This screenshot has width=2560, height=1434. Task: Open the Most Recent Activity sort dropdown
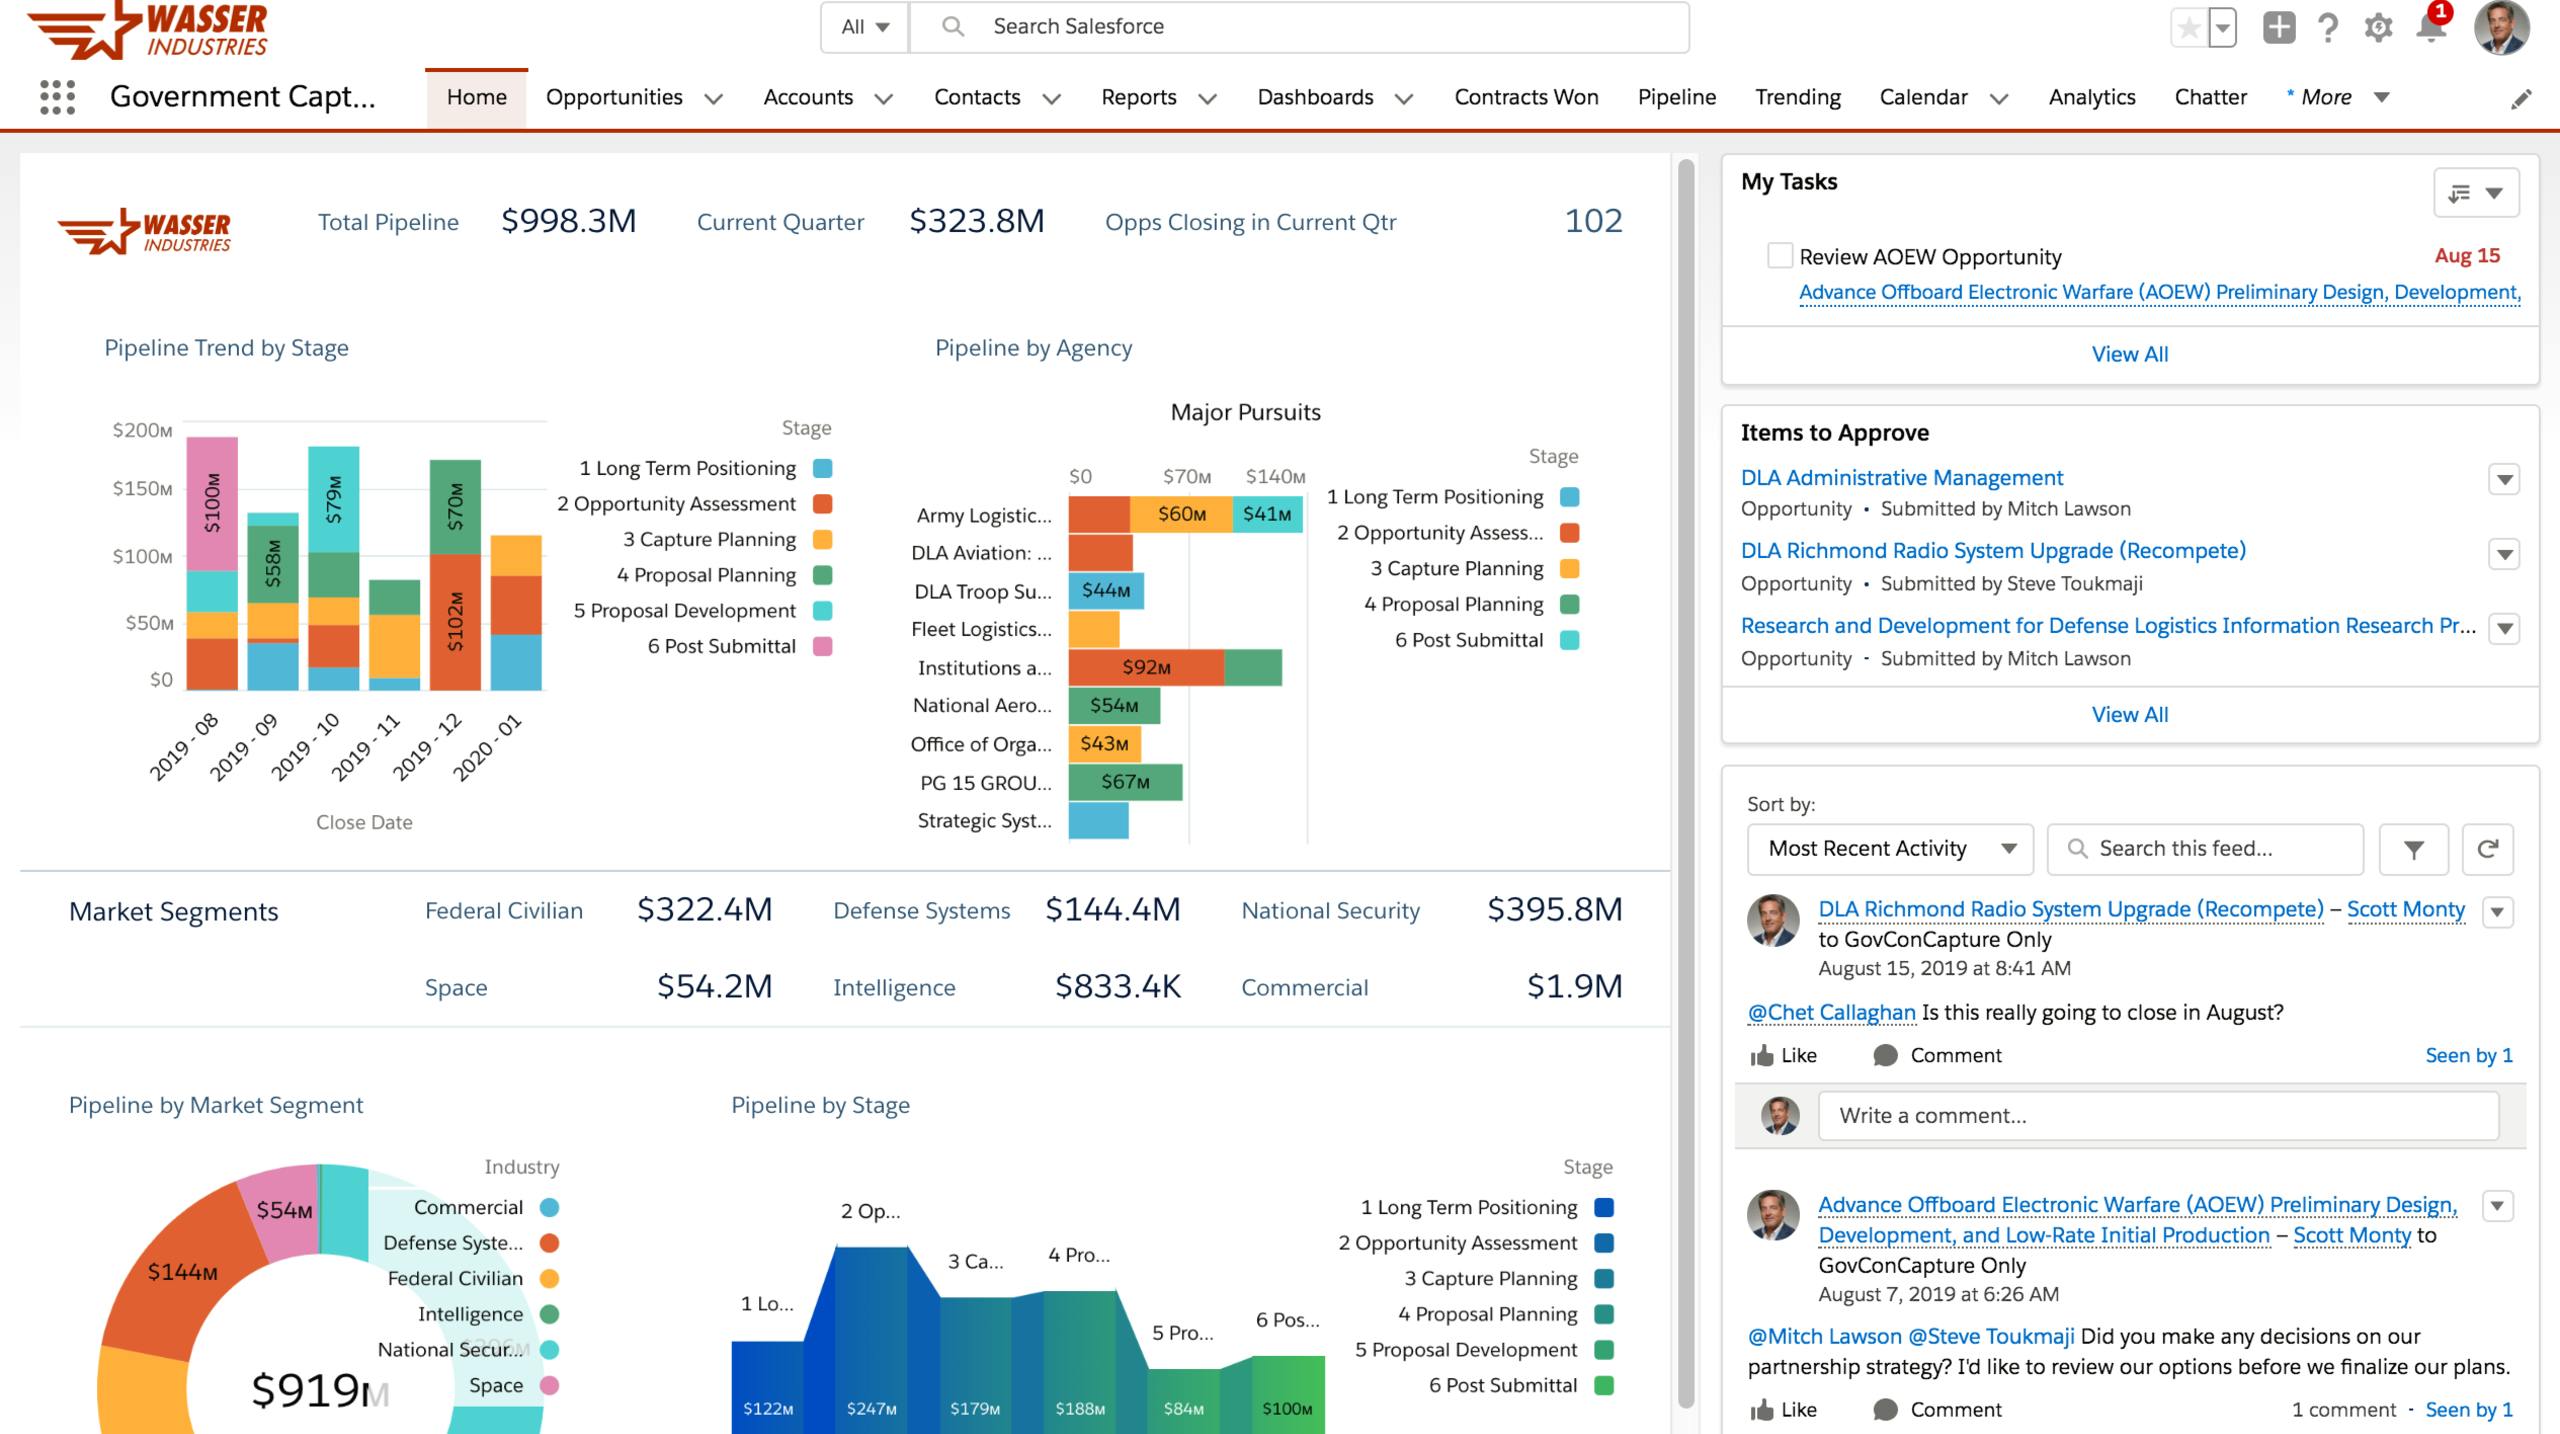coord(1890,849)
